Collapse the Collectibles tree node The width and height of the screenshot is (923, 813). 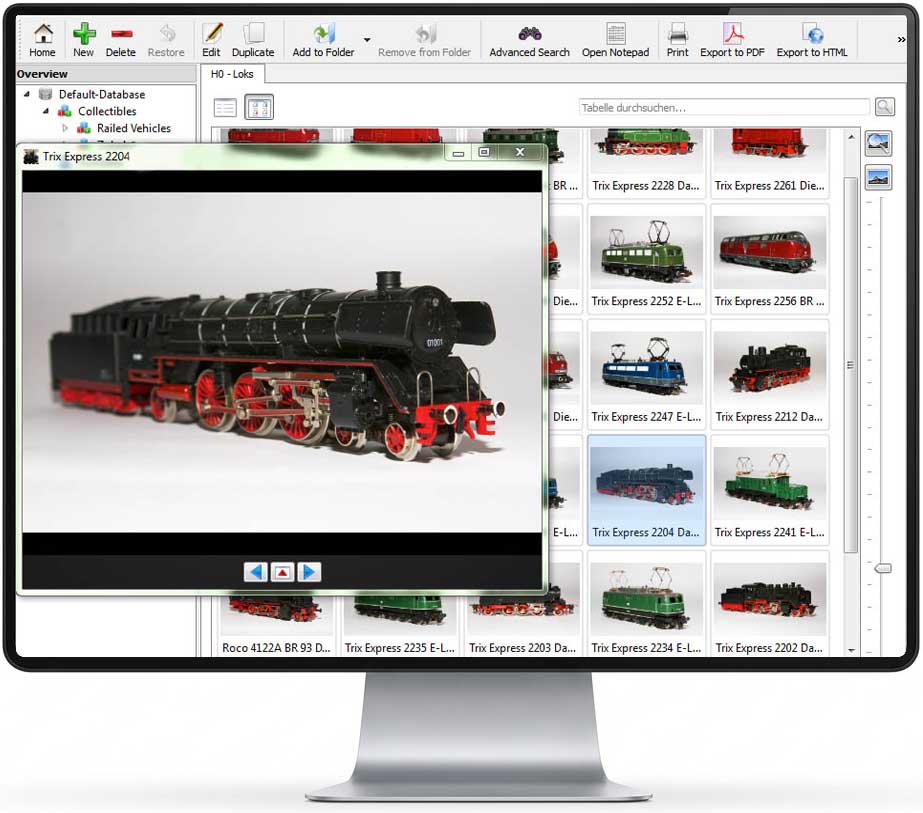(x=45, y=111)
